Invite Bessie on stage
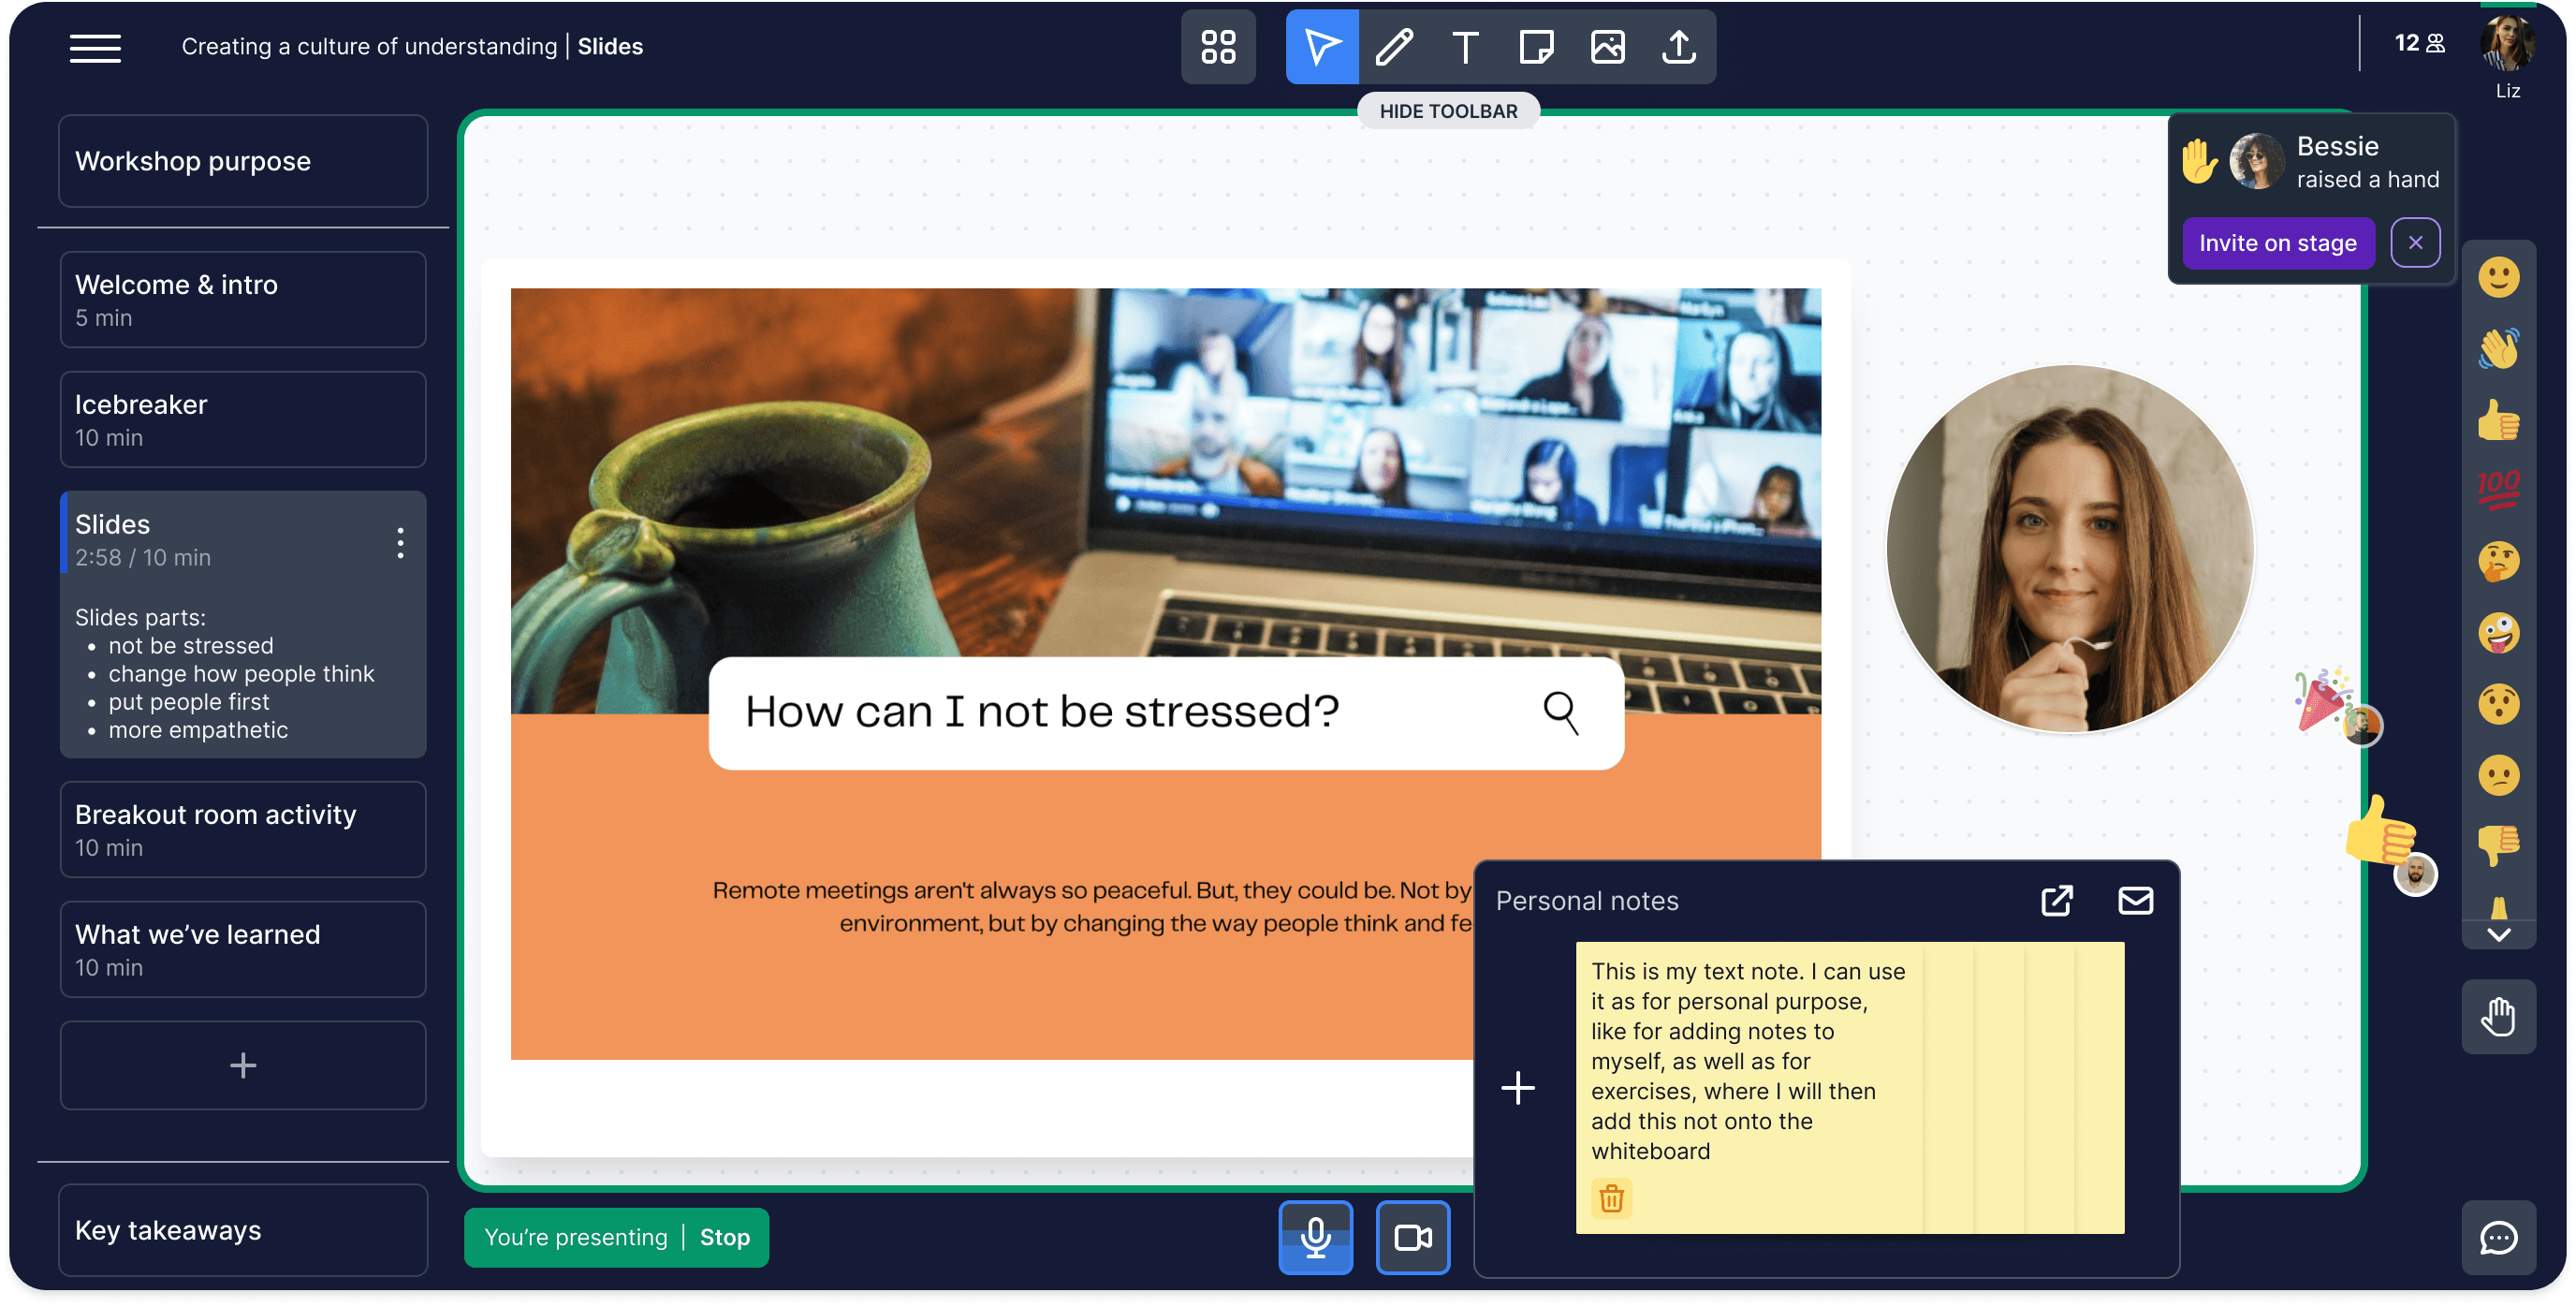The image size is (2576, 1307). [2277, 243]
